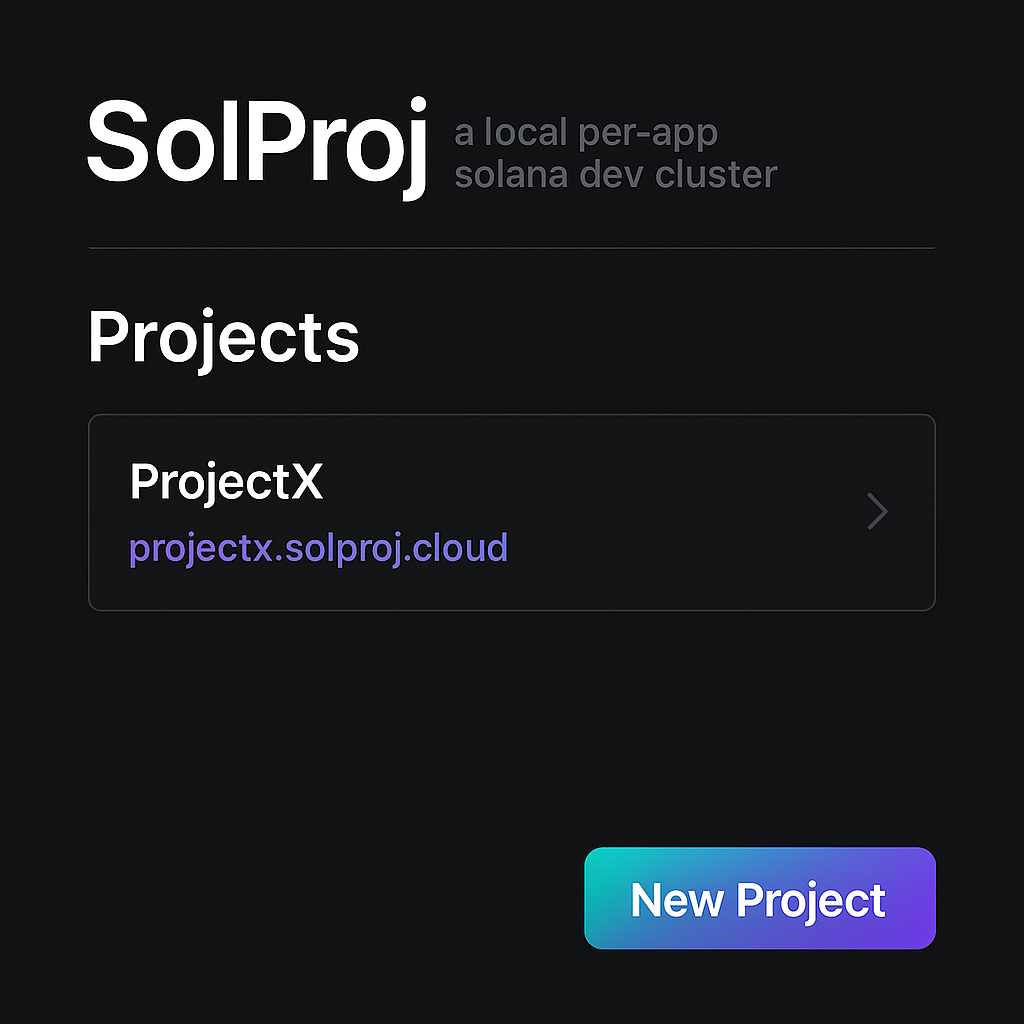Select the Projects list header text
1024x1024 pixels.
pos(223,337)
